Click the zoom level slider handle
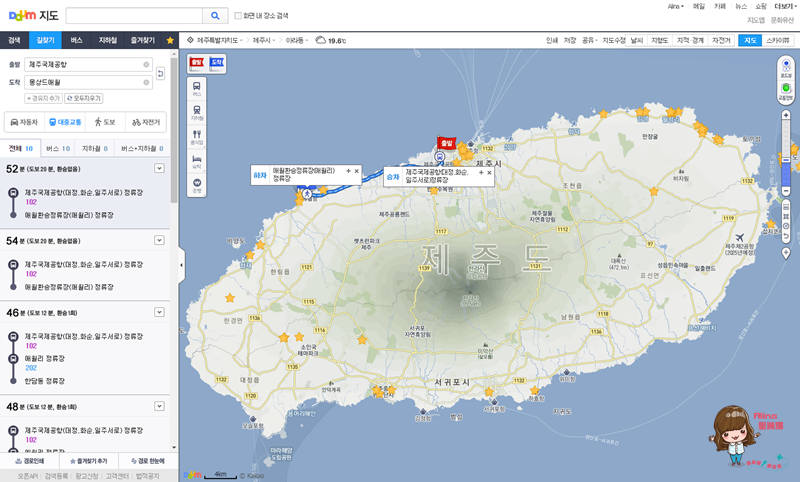 point(786,160)
